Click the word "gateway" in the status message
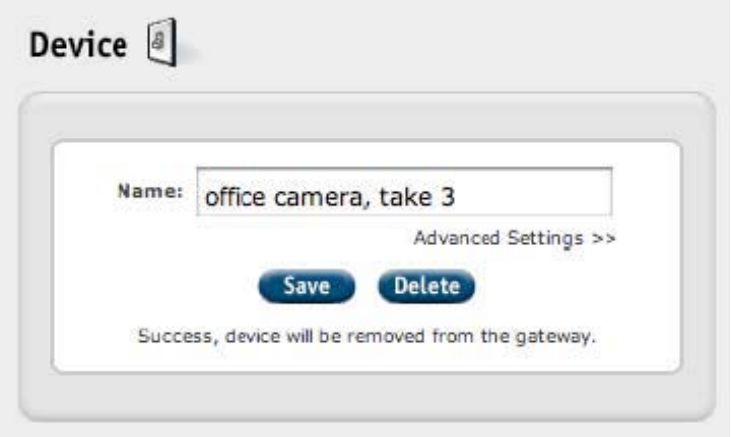The height and width of the screenshot is (437, 731). [552, 337]
